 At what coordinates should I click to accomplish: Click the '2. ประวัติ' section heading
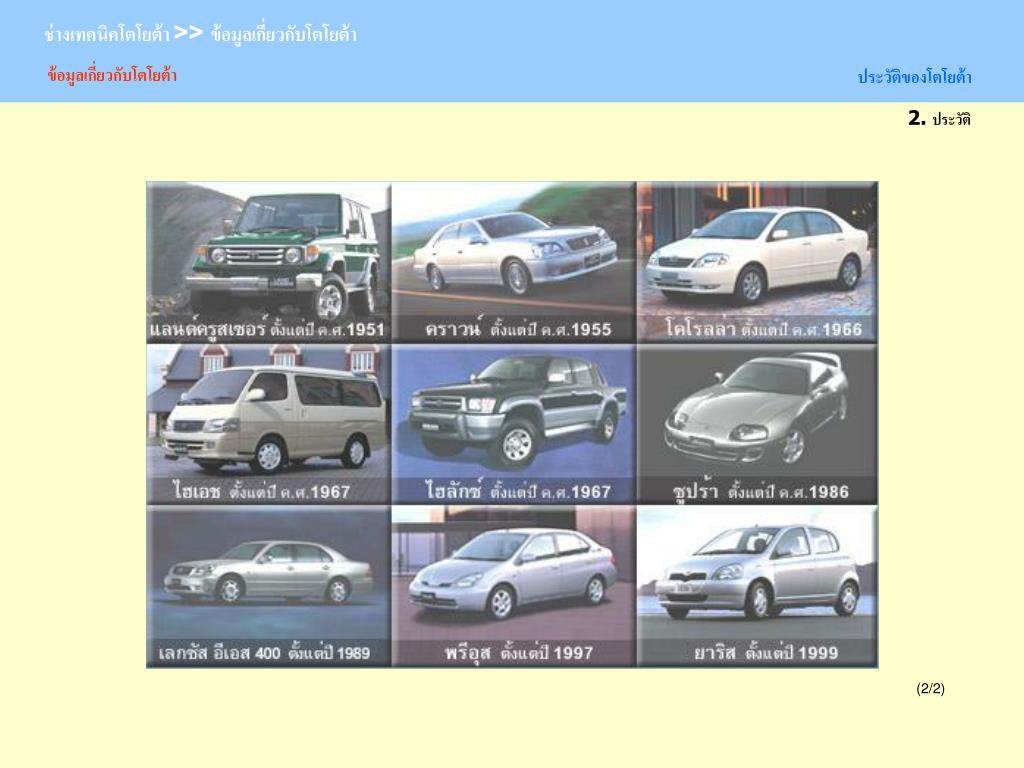click(x=939, y=118)
